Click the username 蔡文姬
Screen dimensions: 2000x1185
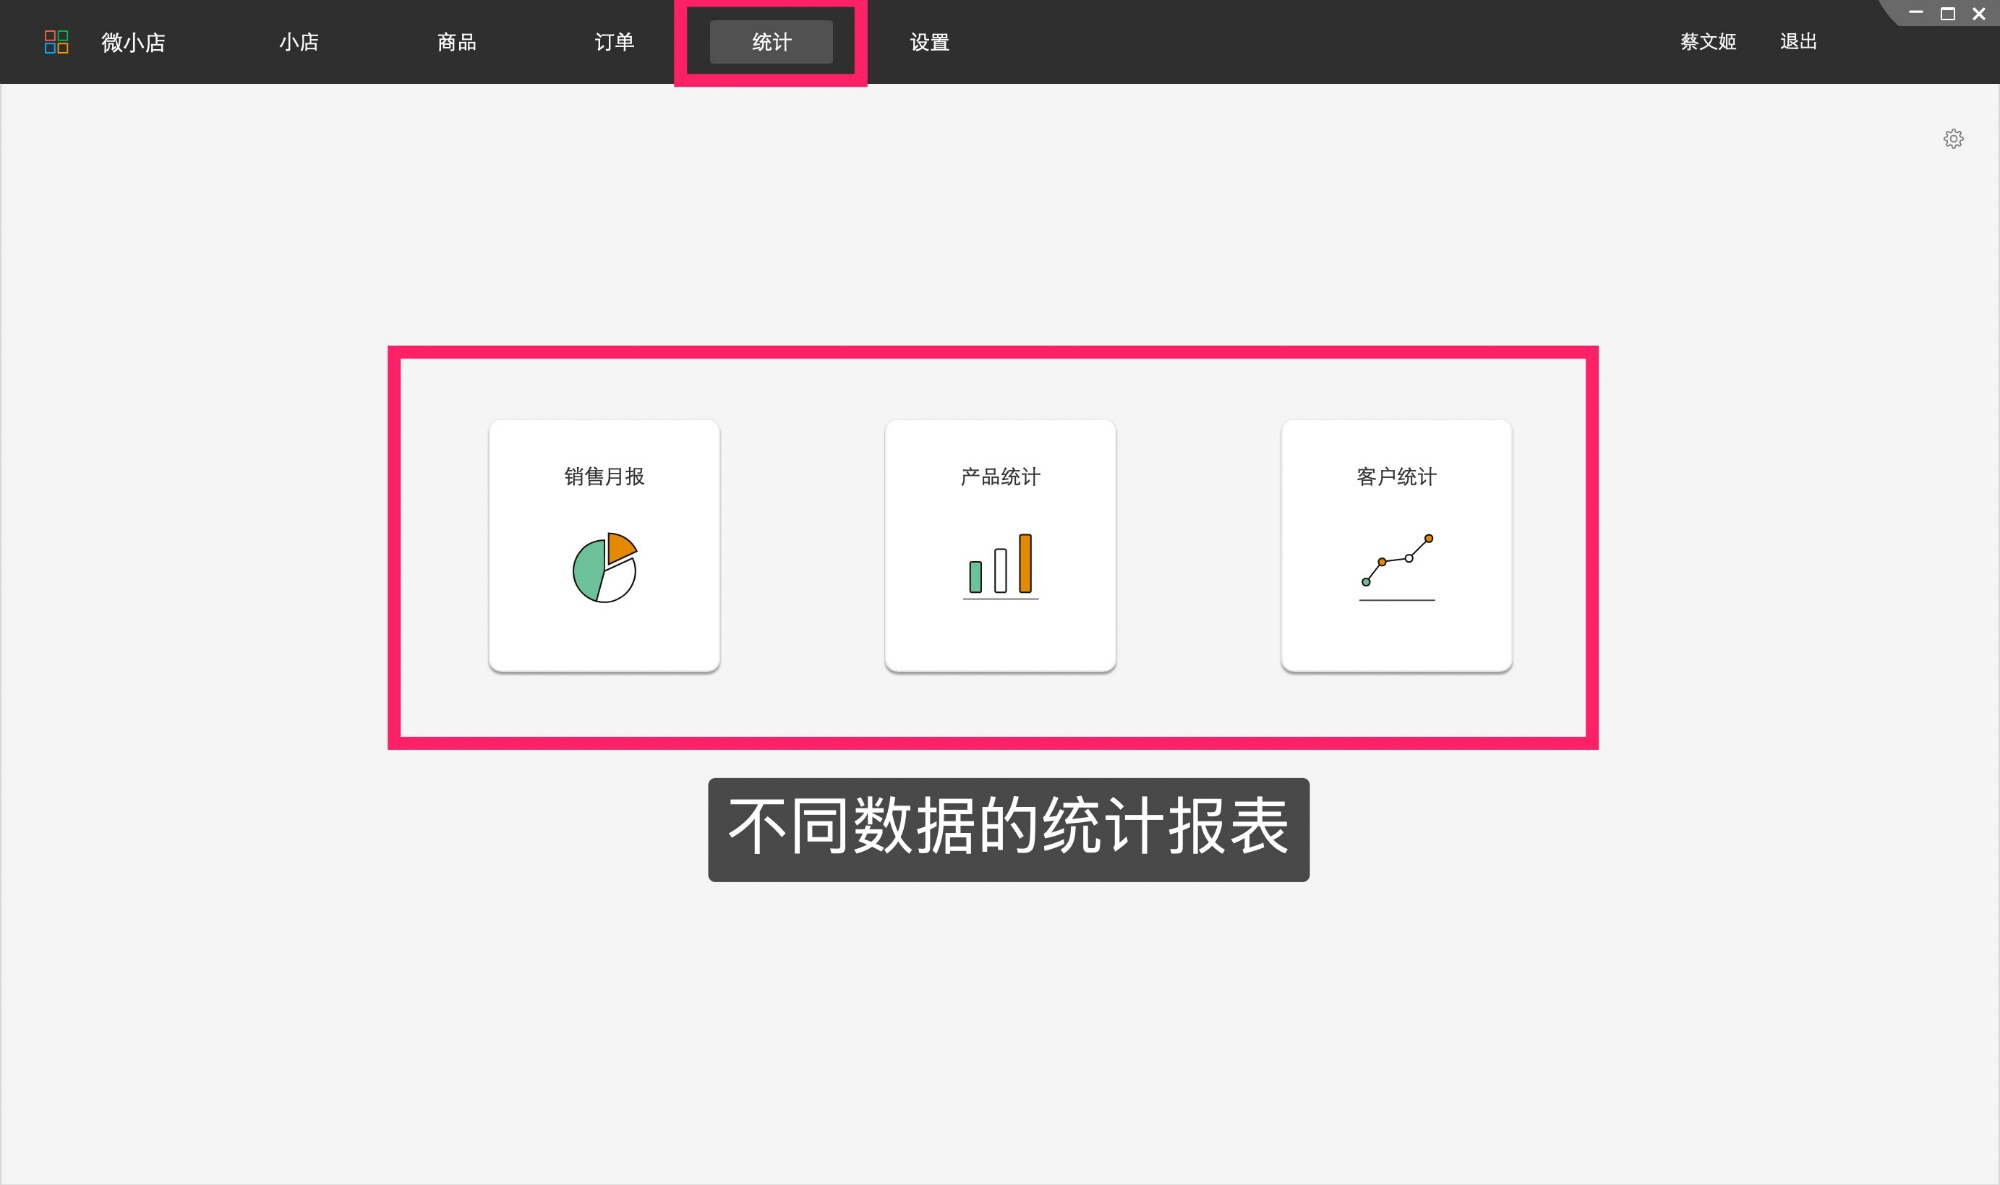(x=1707, y=42)
